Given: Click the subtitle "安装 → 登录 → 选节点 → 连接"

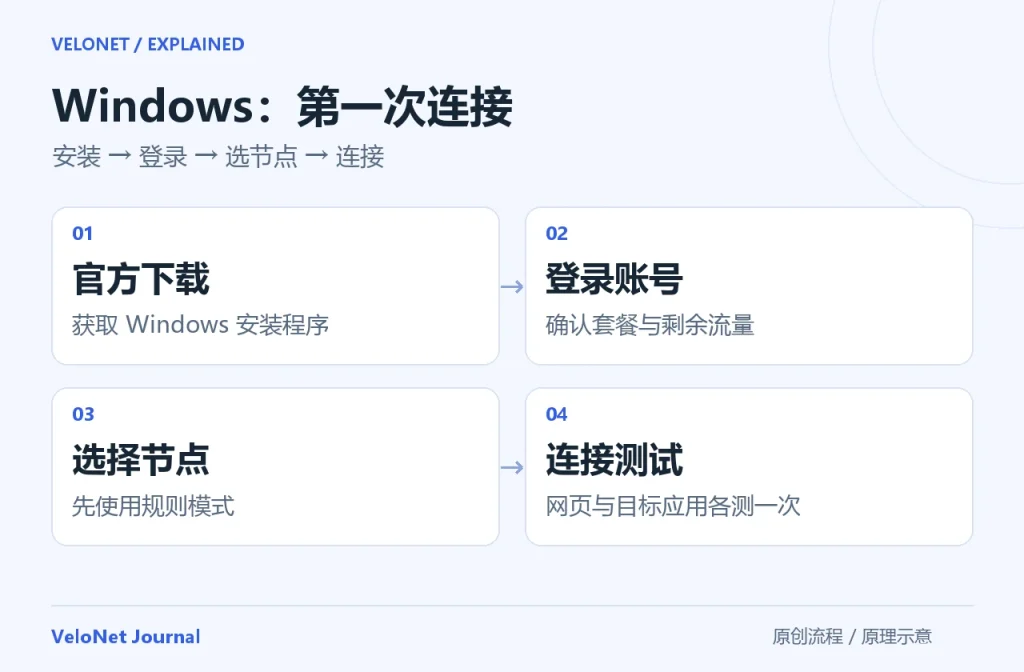Looking at the screenshot, I should 218,157.
